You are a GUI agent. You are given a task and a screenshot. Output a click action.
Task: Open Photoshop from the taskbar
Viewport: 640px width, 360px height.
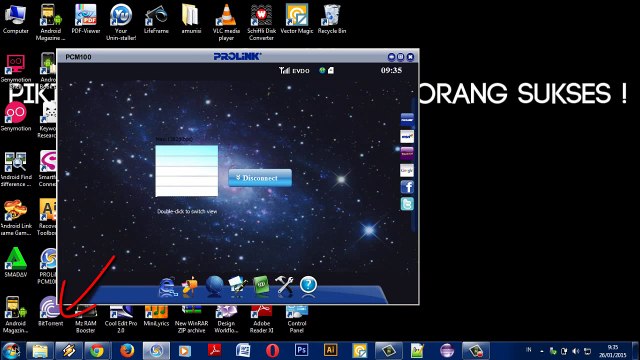[302, 350]
